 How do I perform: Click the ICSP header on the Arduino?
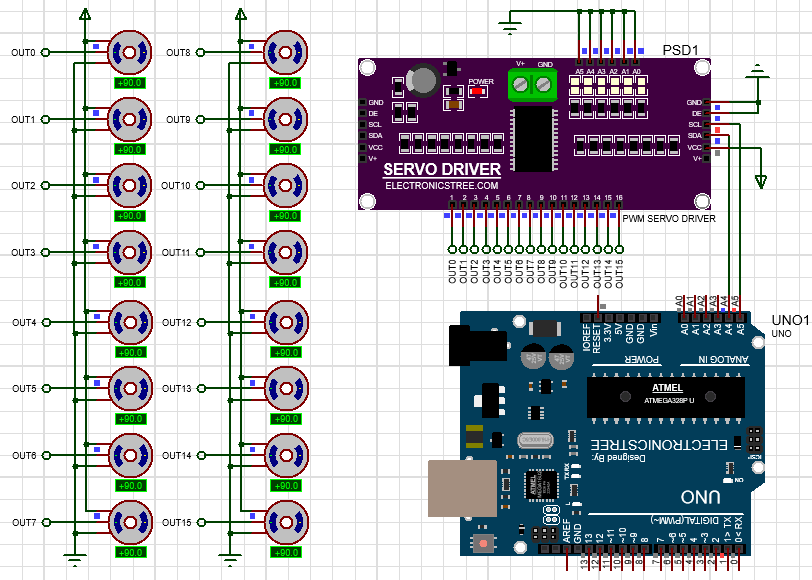754,440
